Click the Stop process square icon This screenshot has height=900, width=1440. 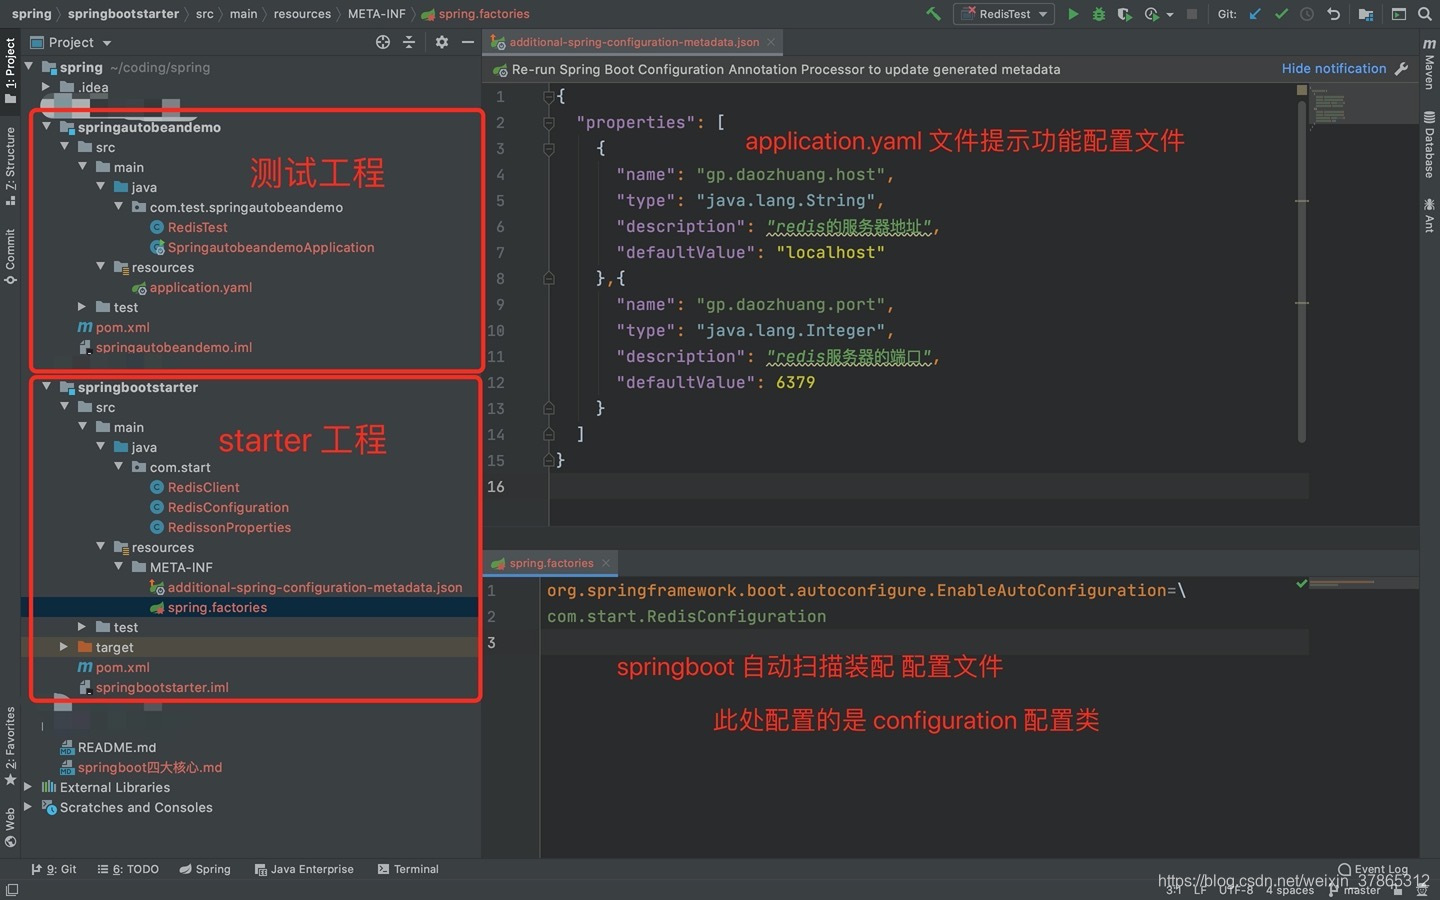pyautogui.click(x=1192, y=14)
